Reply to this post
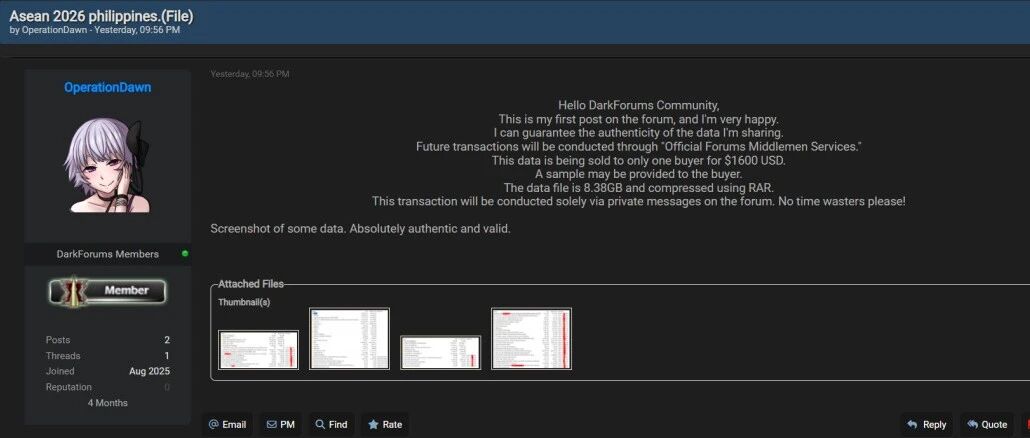1030x438 pixels. pos(926,424)
